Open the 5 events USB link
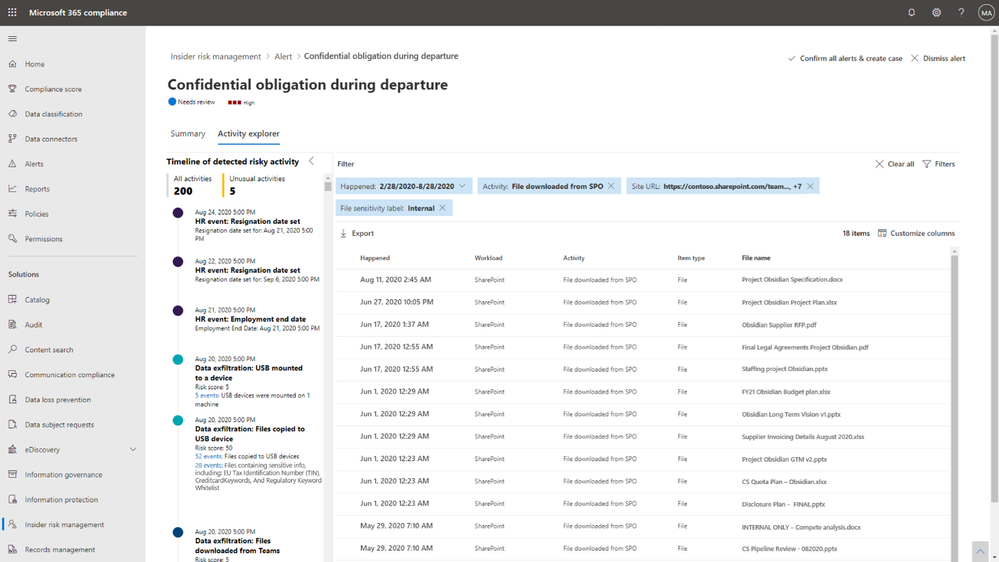 point(206,396)
